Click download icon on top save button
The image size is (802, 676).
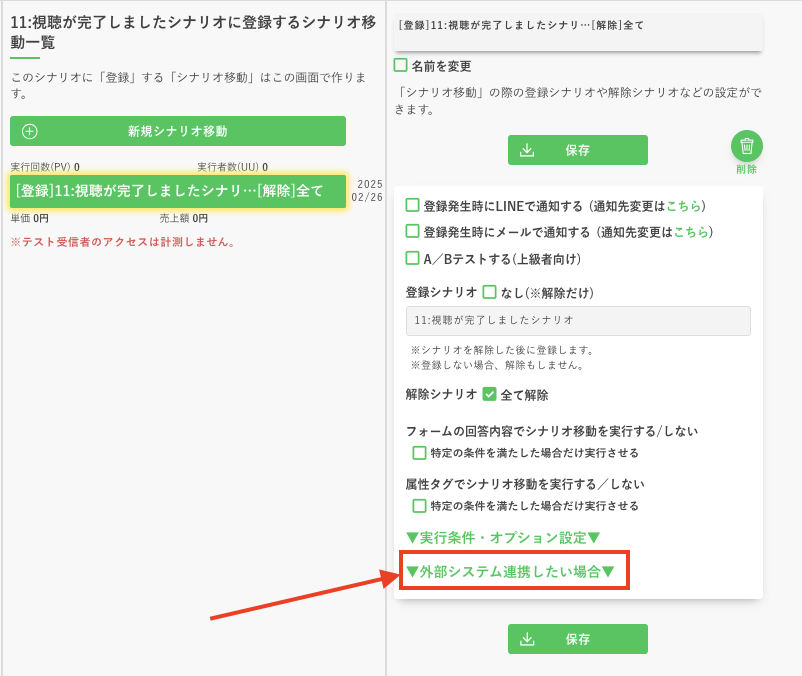point(528,150)
